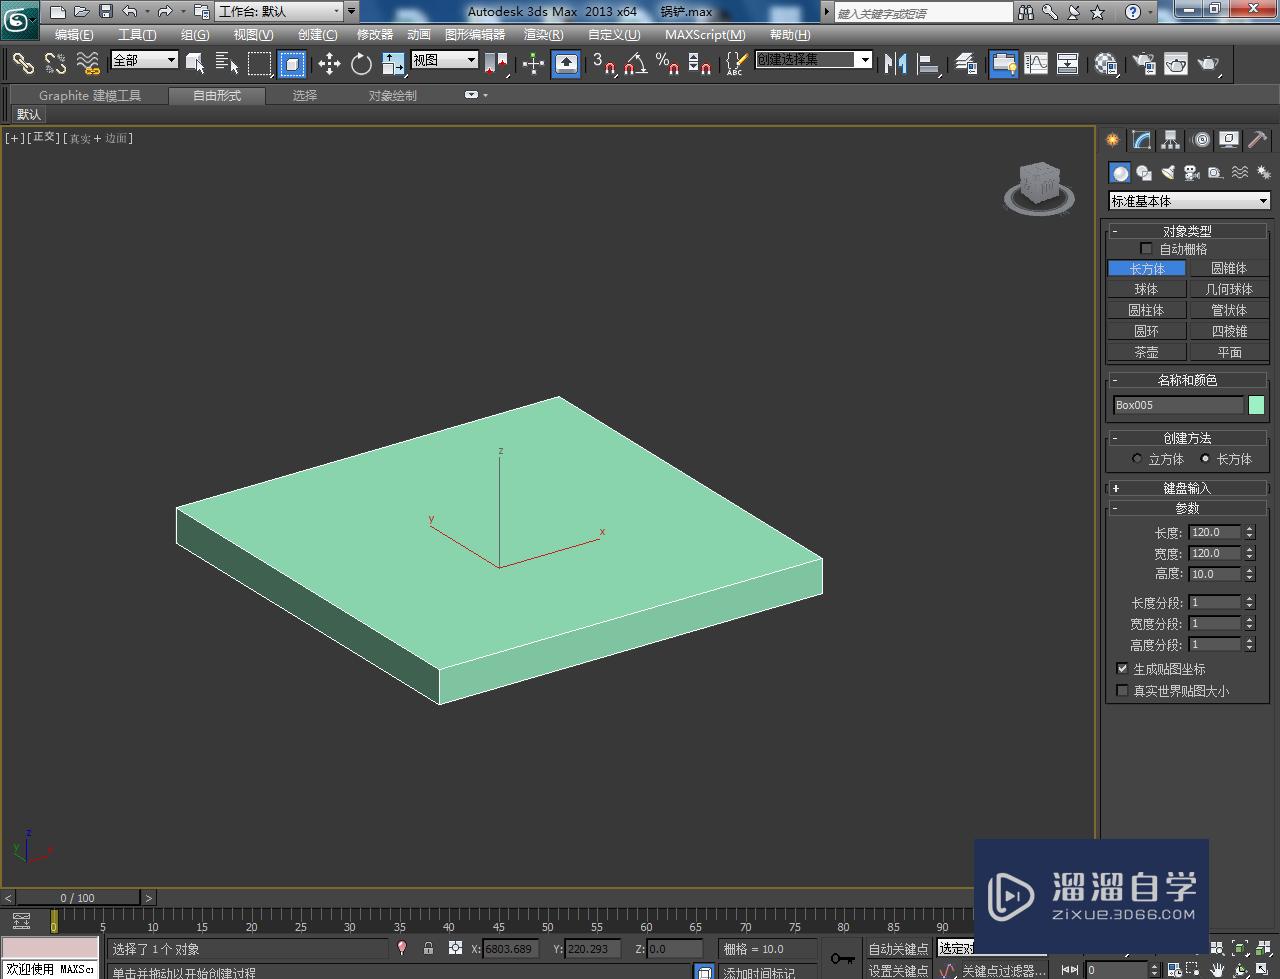Click the 圆柱体 object button
This screenshot has height=979, width=1280.
1146,310
